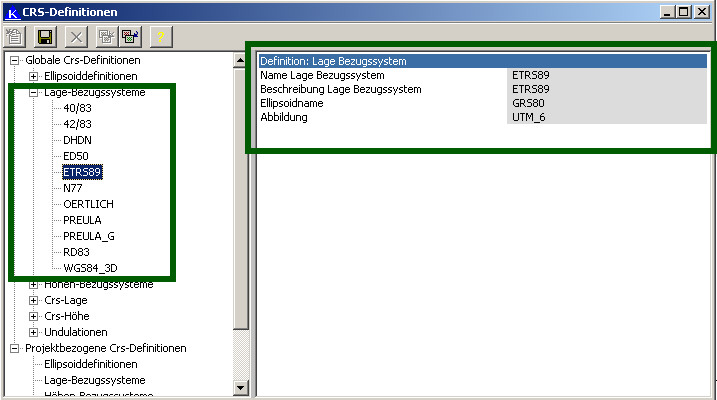
Task: Click the Ellipsoidname label
Action: click(x=292, y=103)
